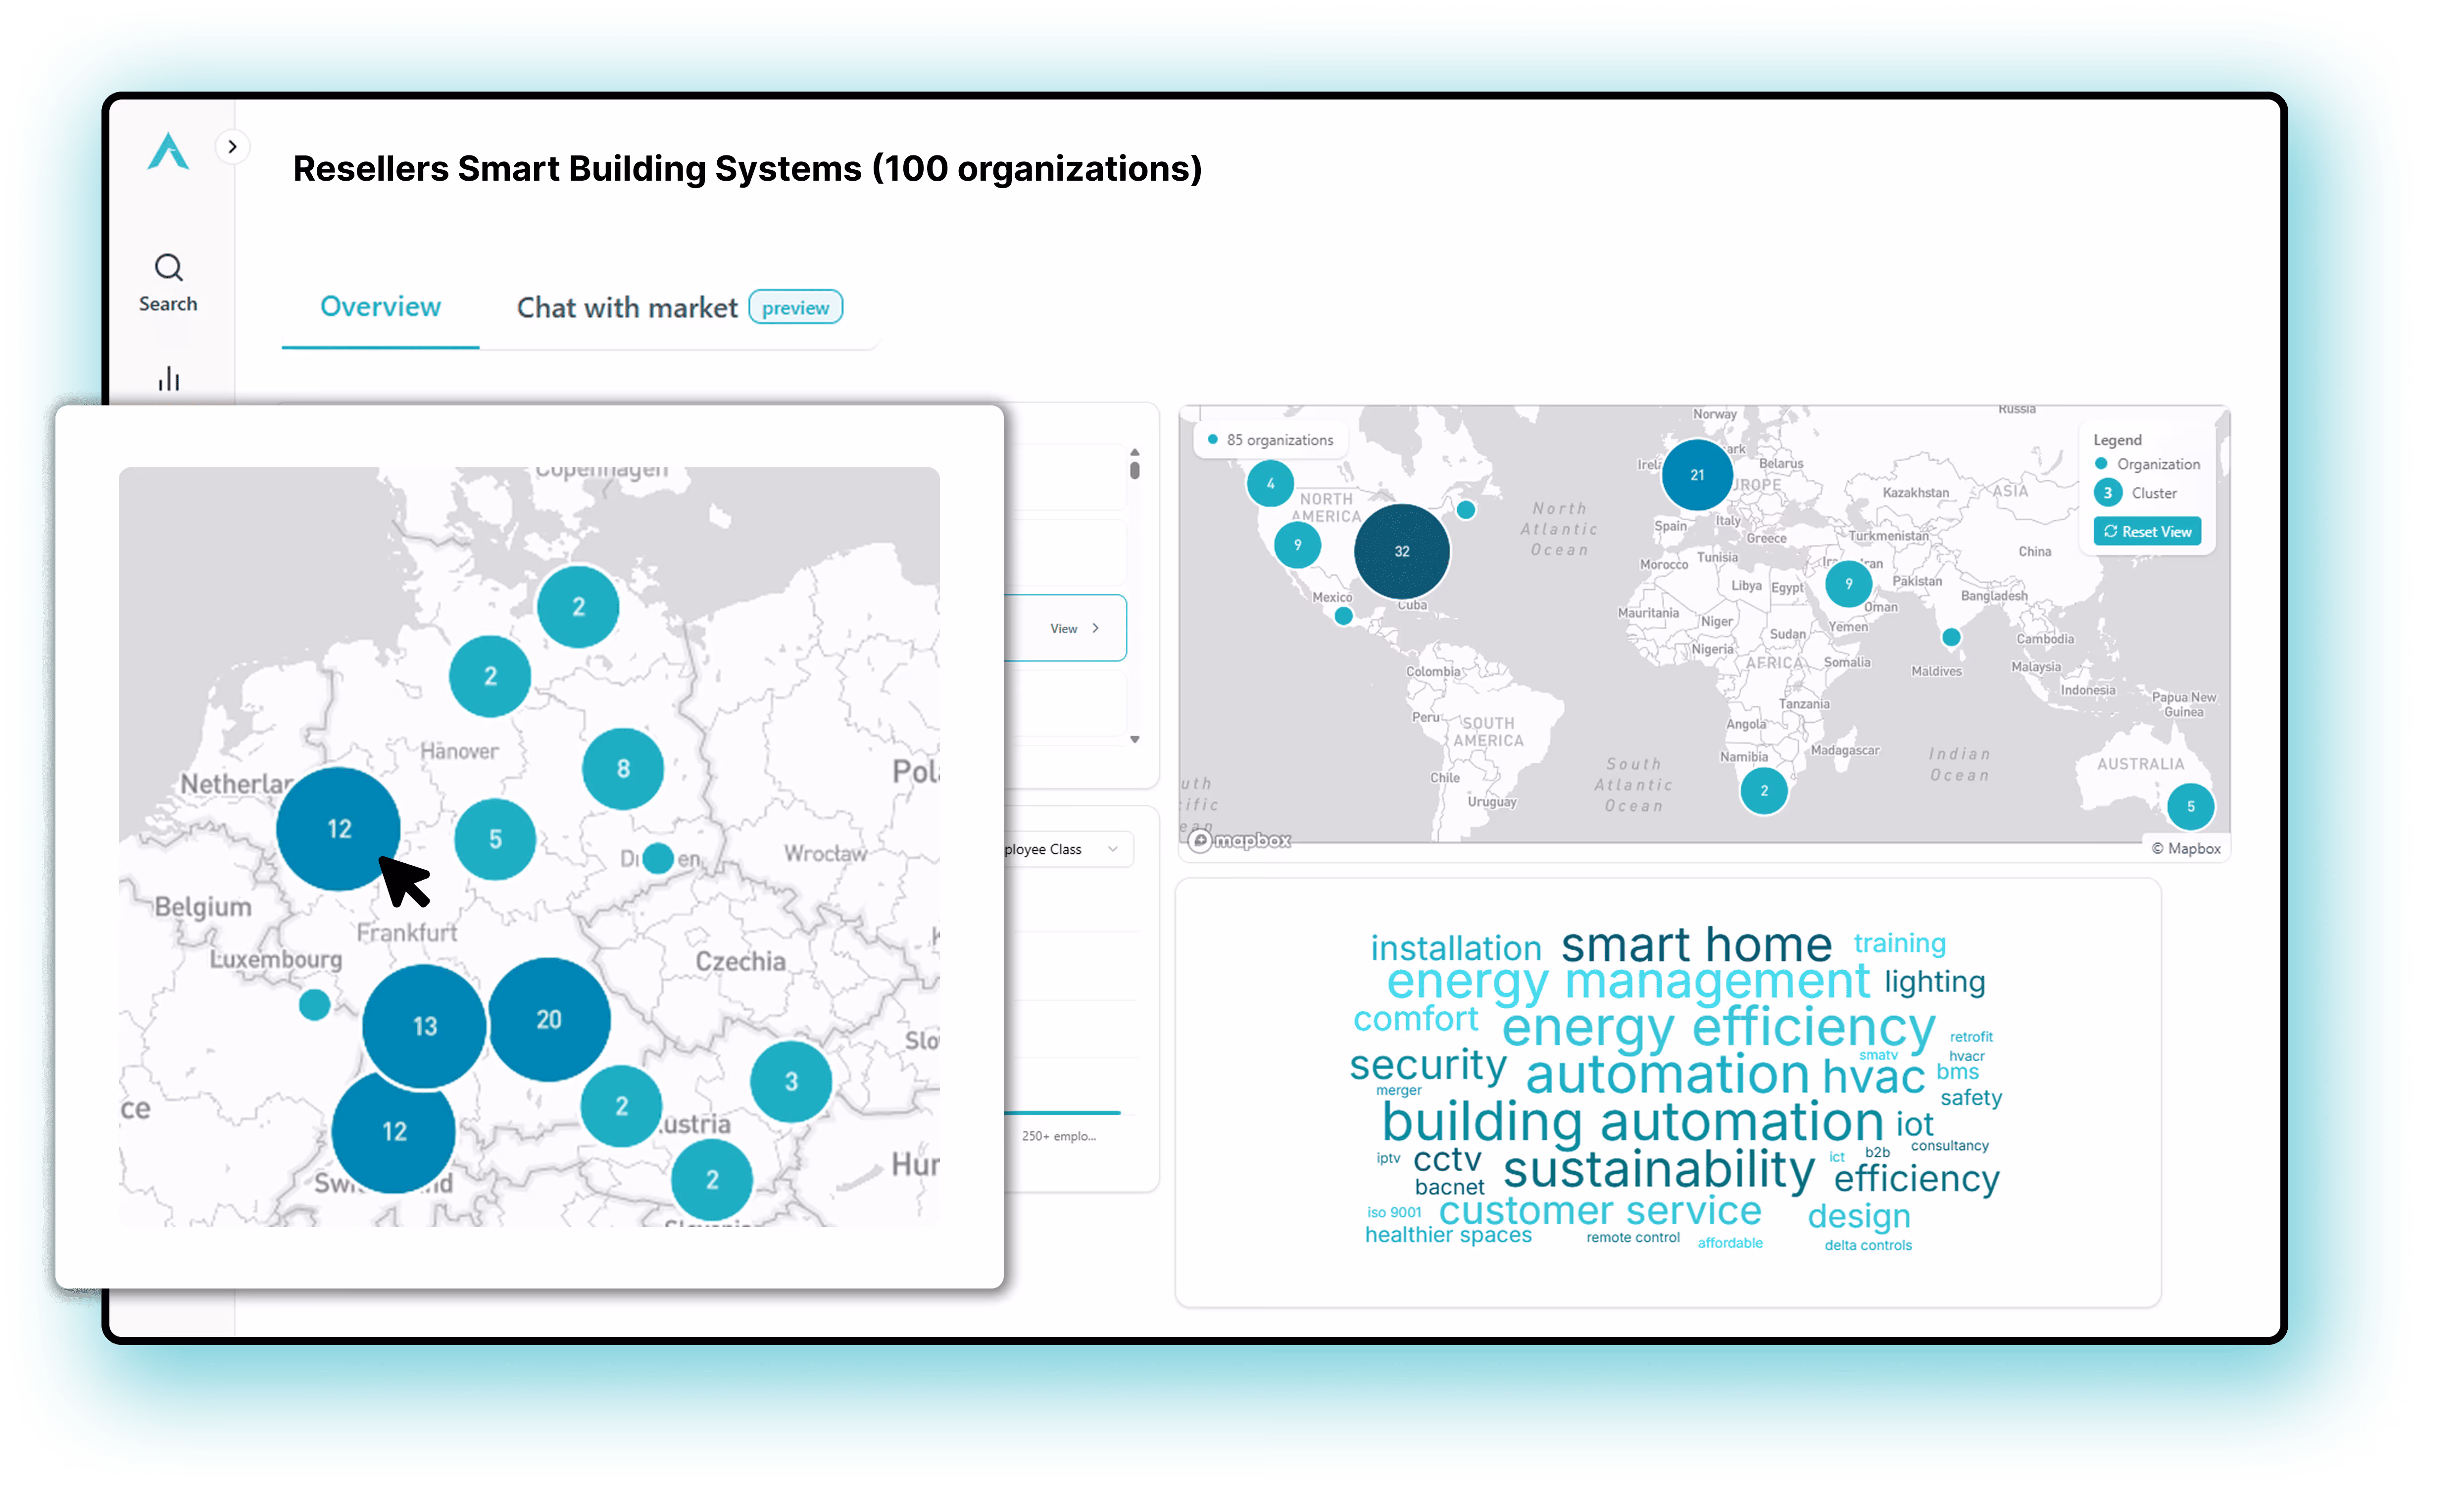Click the 12 cluster over Switzerland

tap(394, 1131)
